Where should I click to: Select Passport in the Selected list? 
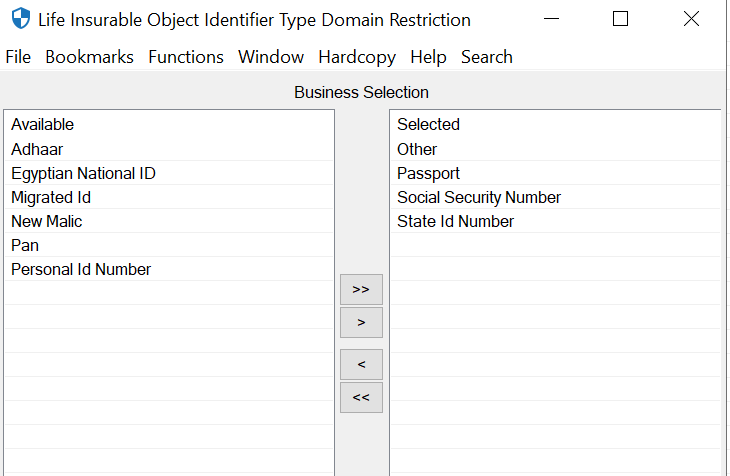[428, 173]
